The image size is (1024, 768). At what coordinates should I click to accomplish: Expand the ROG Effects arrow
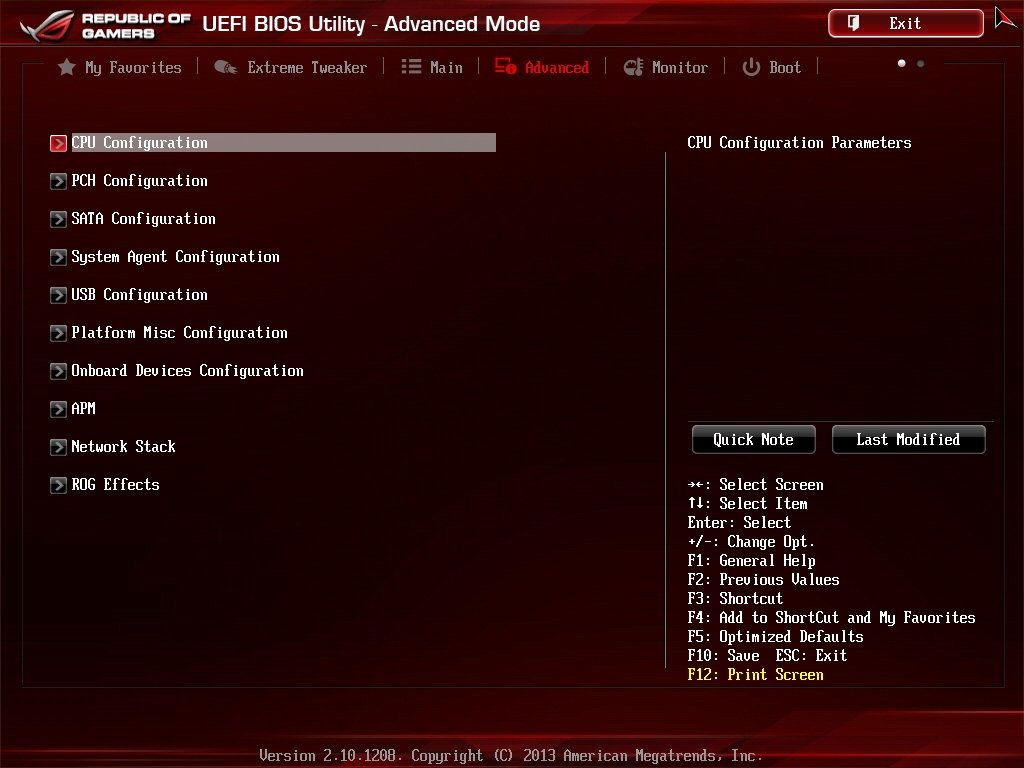click(58, 485)
